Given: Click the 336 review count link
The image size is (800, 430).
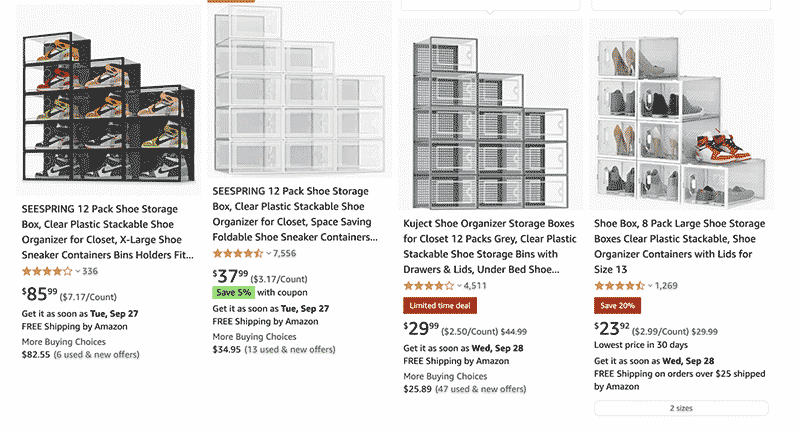Looking at the screenshot, I should pyautogui.click(x=90, y=271).
